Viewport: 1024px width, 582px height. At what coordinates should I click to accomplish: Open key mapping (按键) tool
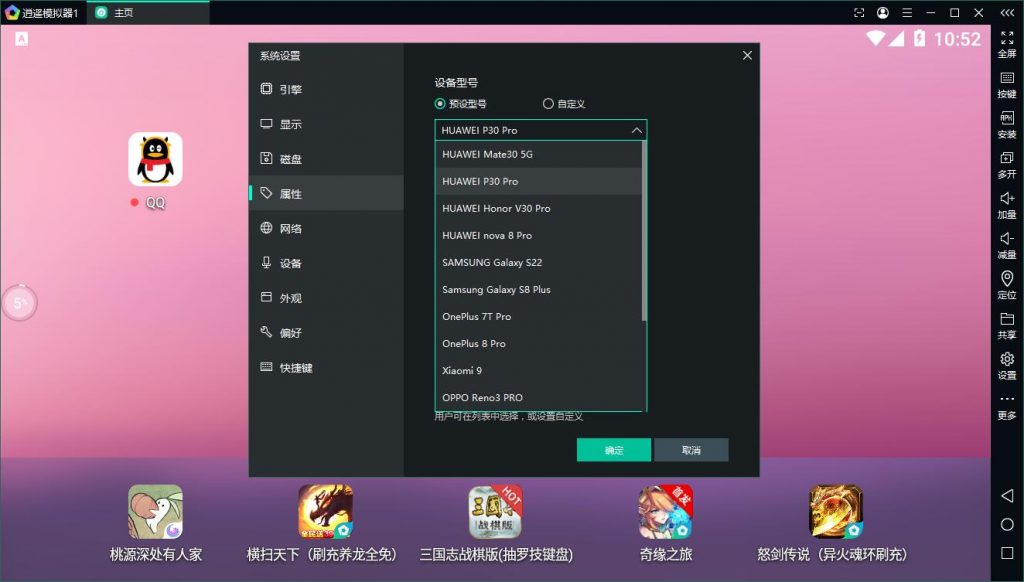tap(1007, 83)
